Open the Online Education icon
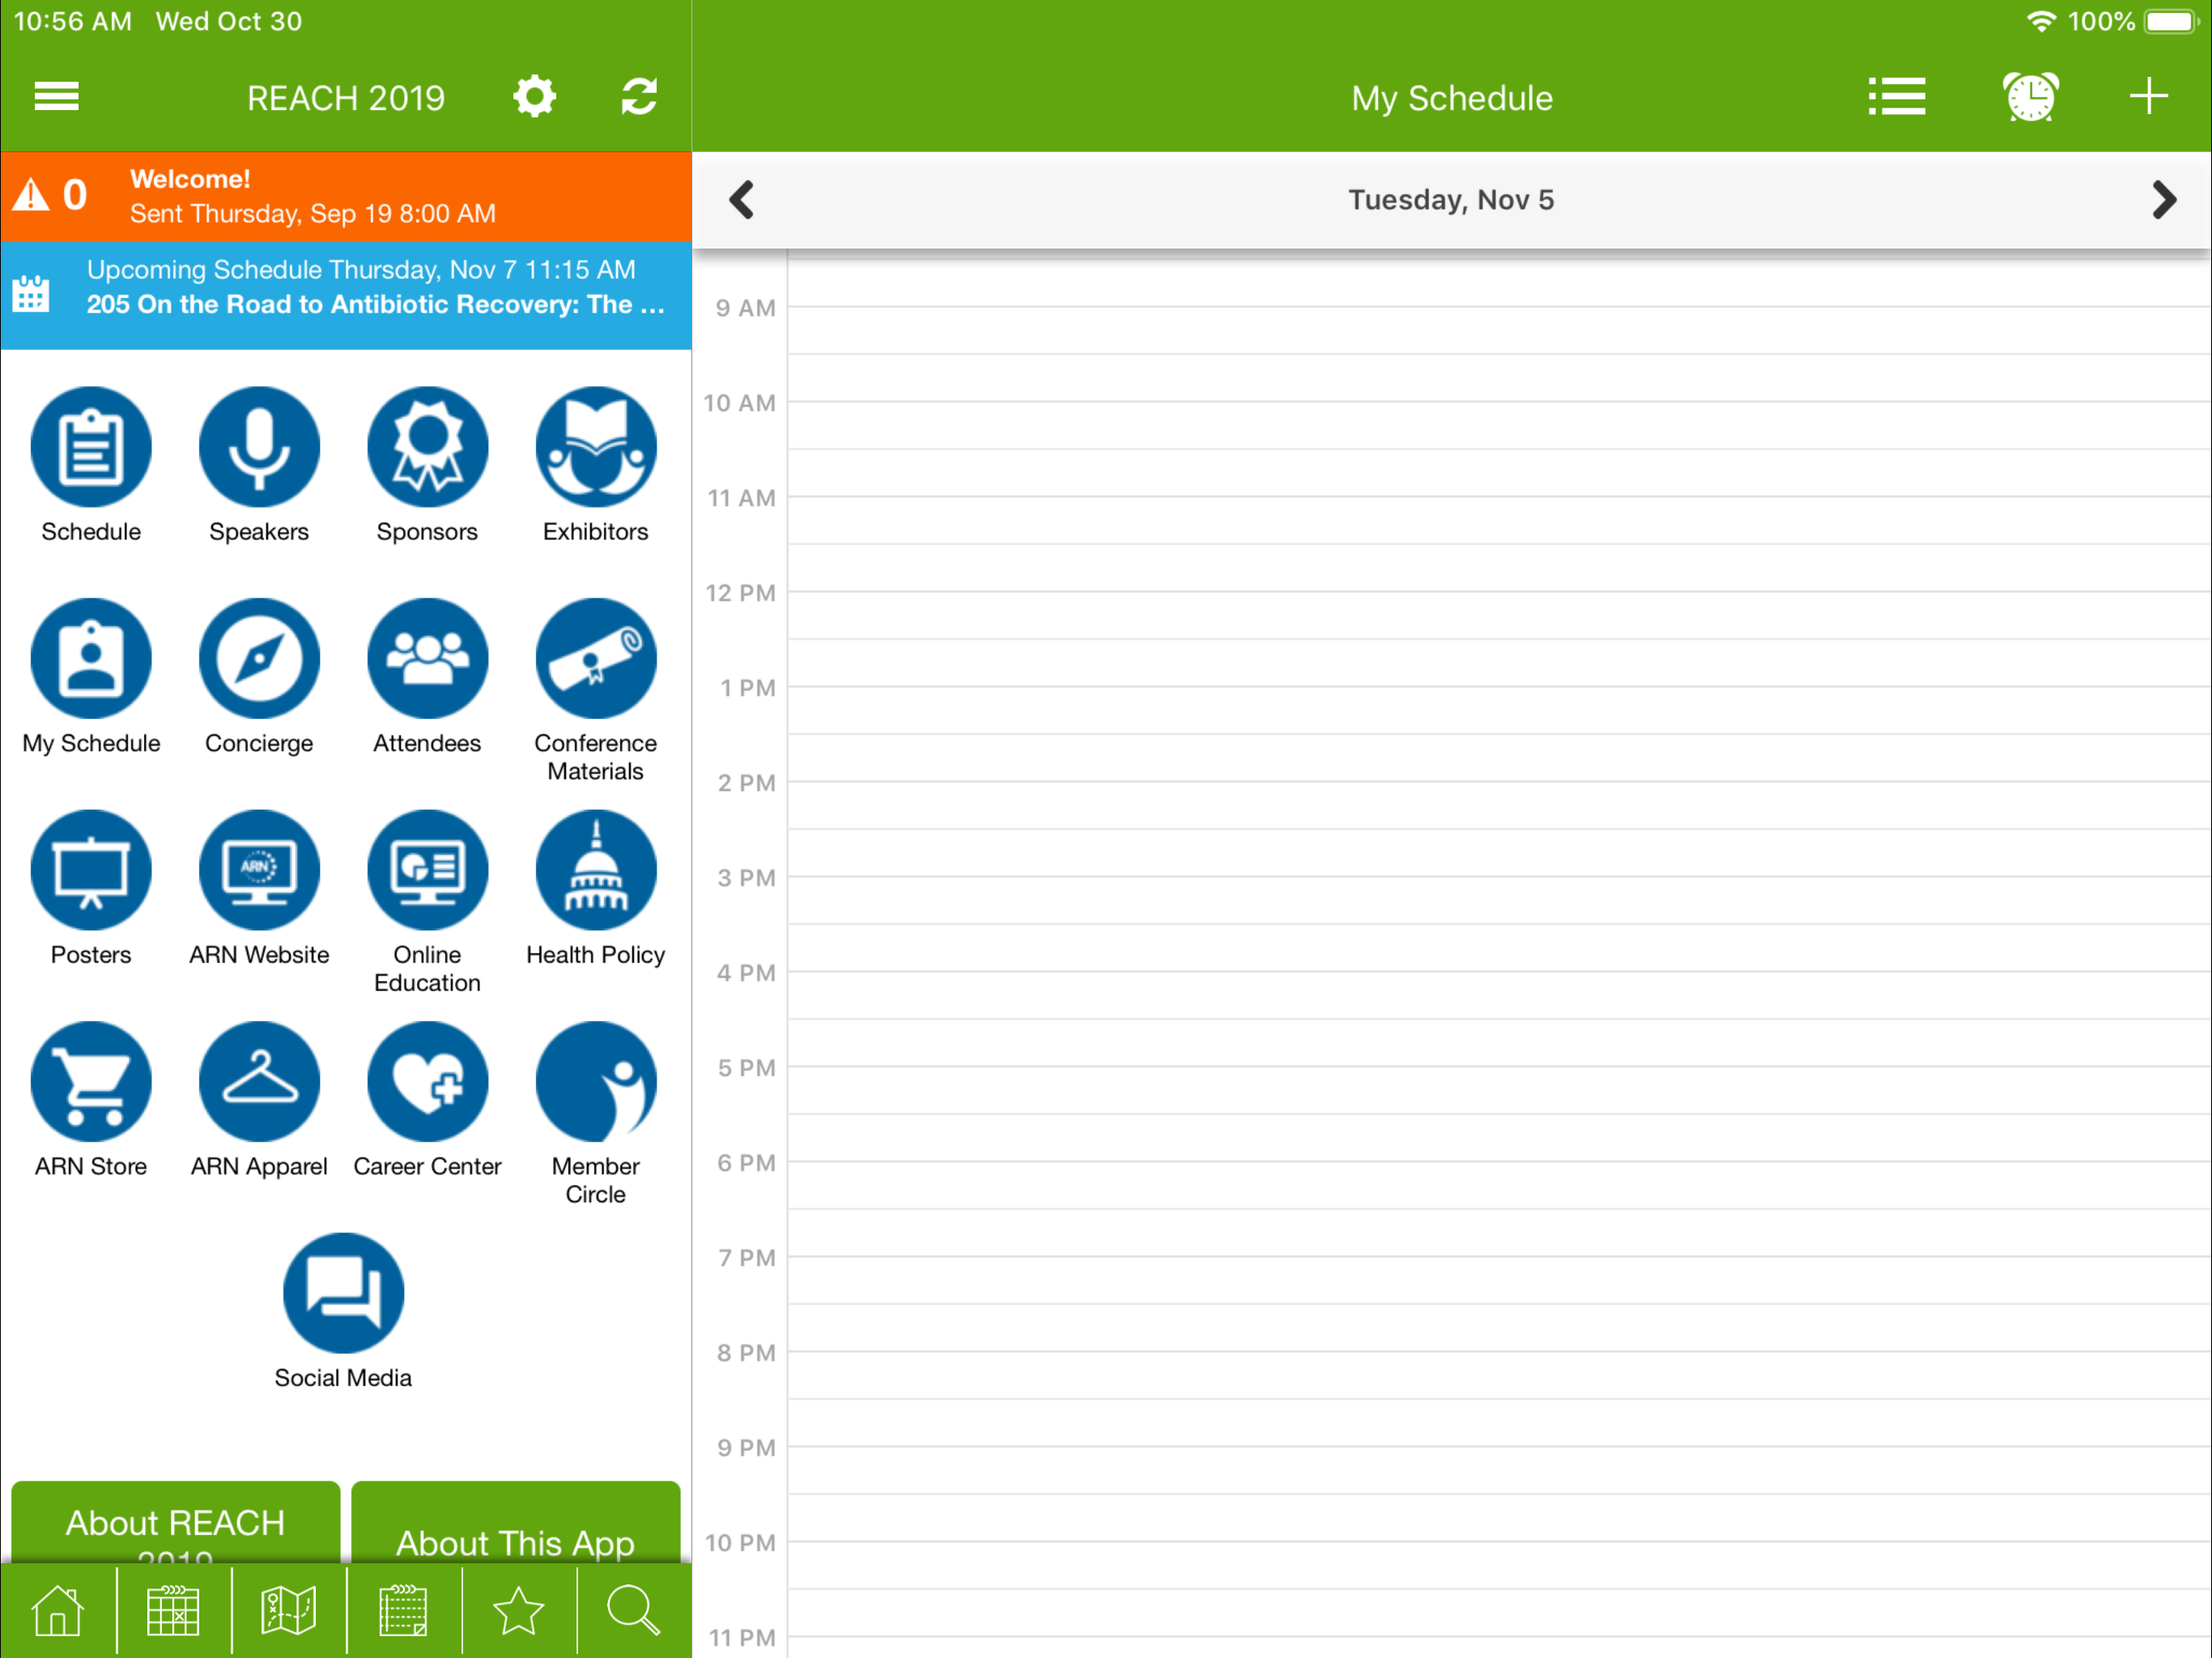This screenshot has width=2212, height=1658. [428, 870]
